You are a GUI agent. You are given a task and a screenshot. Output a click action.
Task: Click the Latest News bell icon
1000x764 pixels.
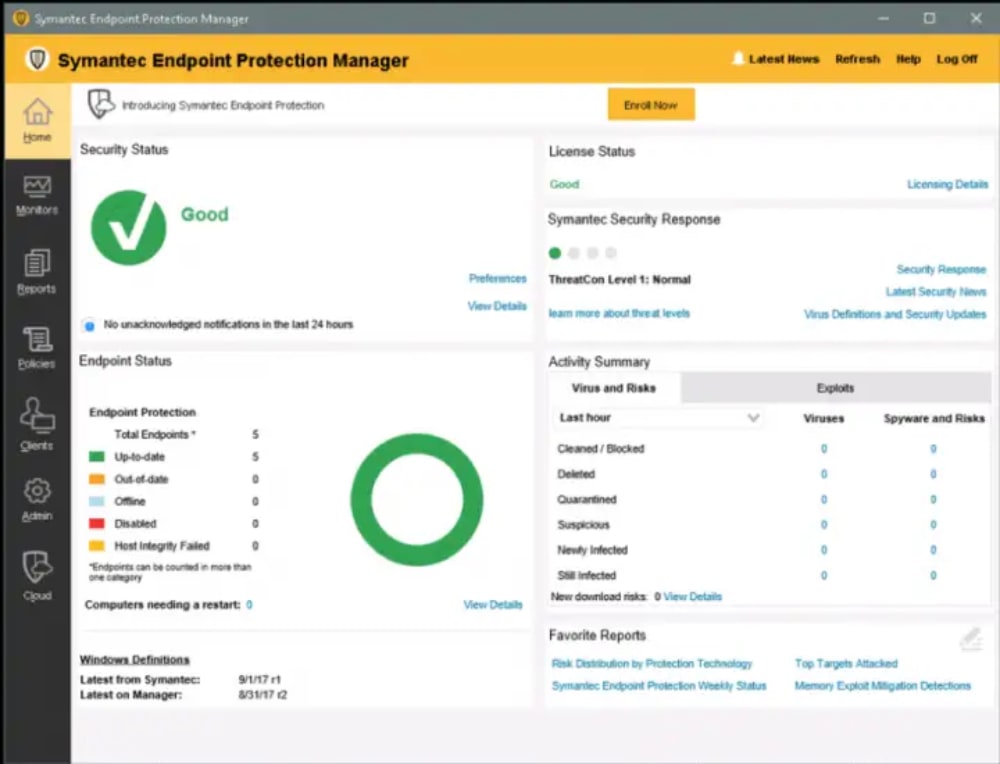tap(737, 58)
